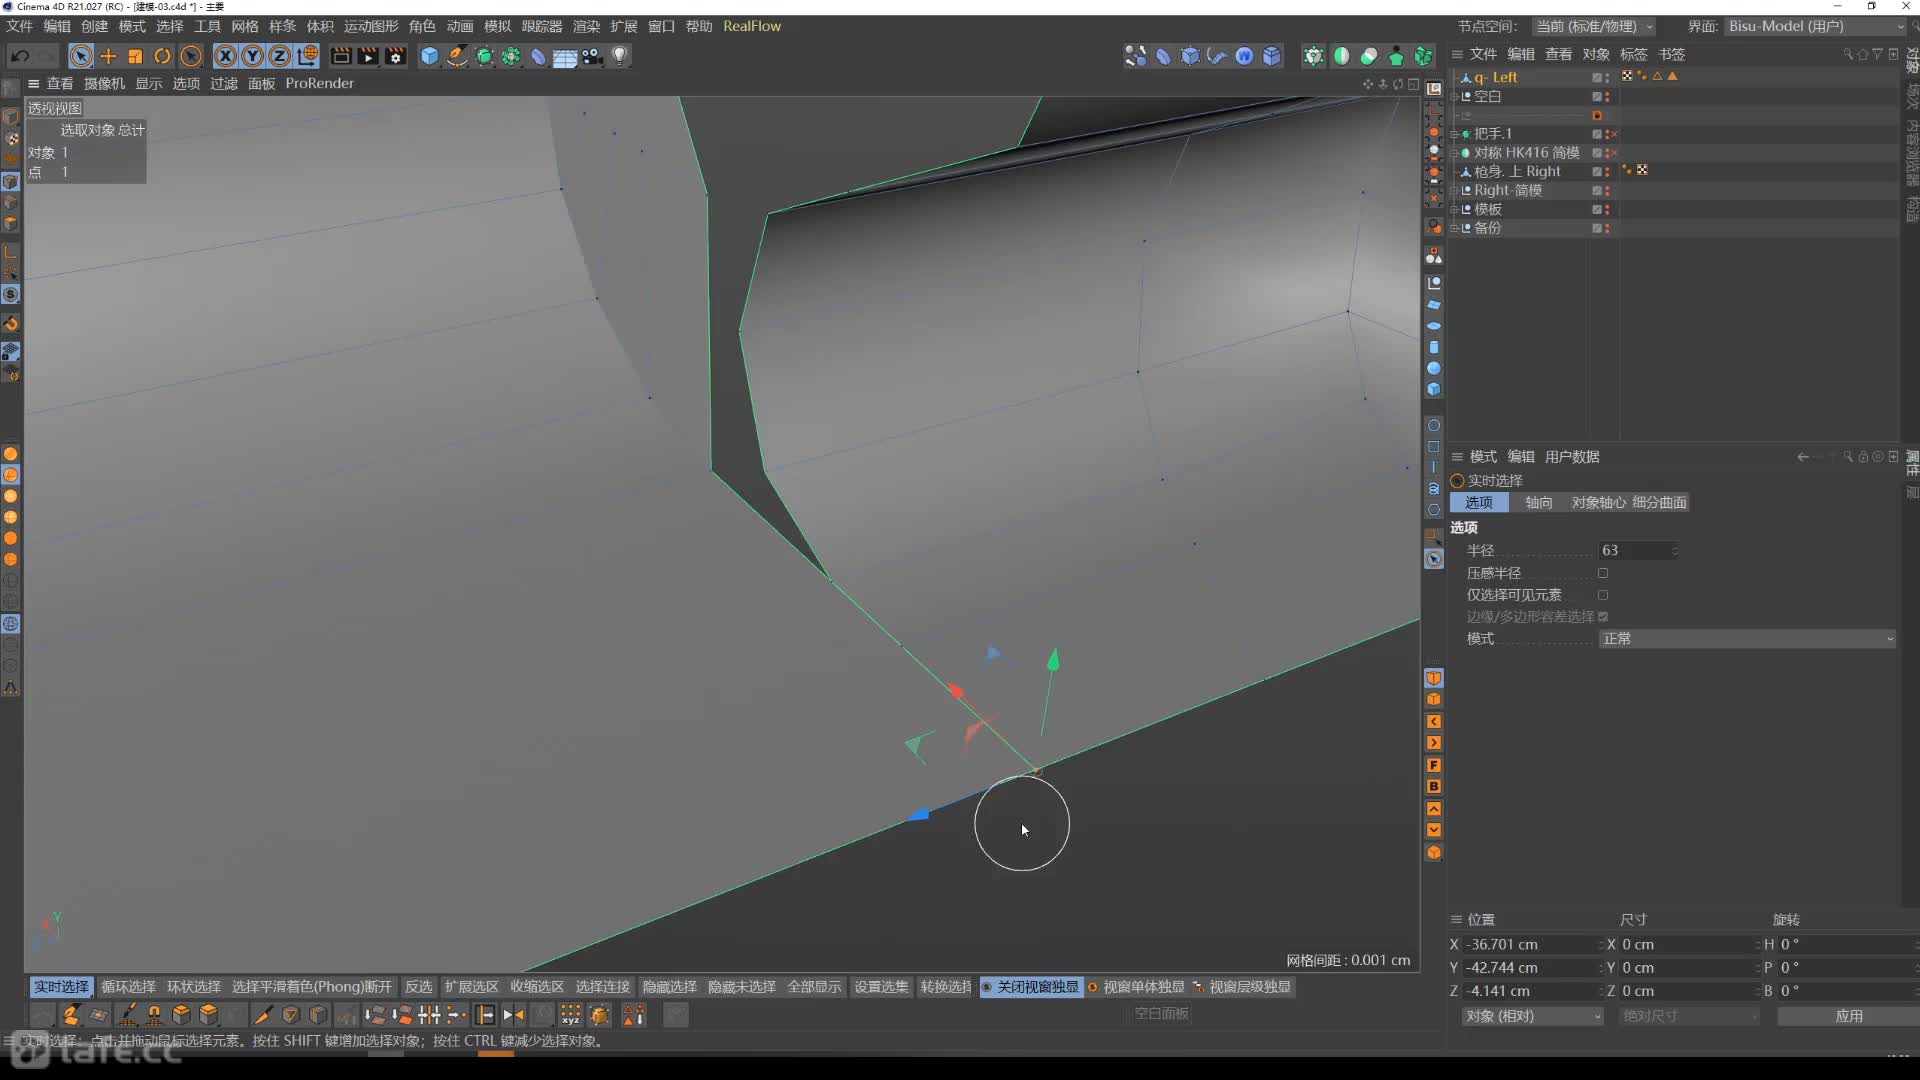Viewport: 1920px width, 1080px height.
Task: Click the magnet brush tool icon
Action: pos(154,1015)
